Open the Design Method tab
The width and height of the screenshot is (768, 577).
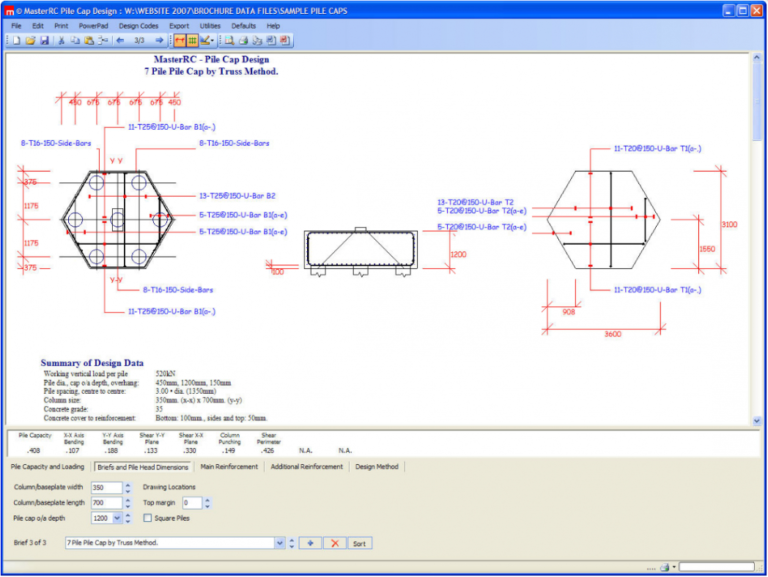point(377,467)
